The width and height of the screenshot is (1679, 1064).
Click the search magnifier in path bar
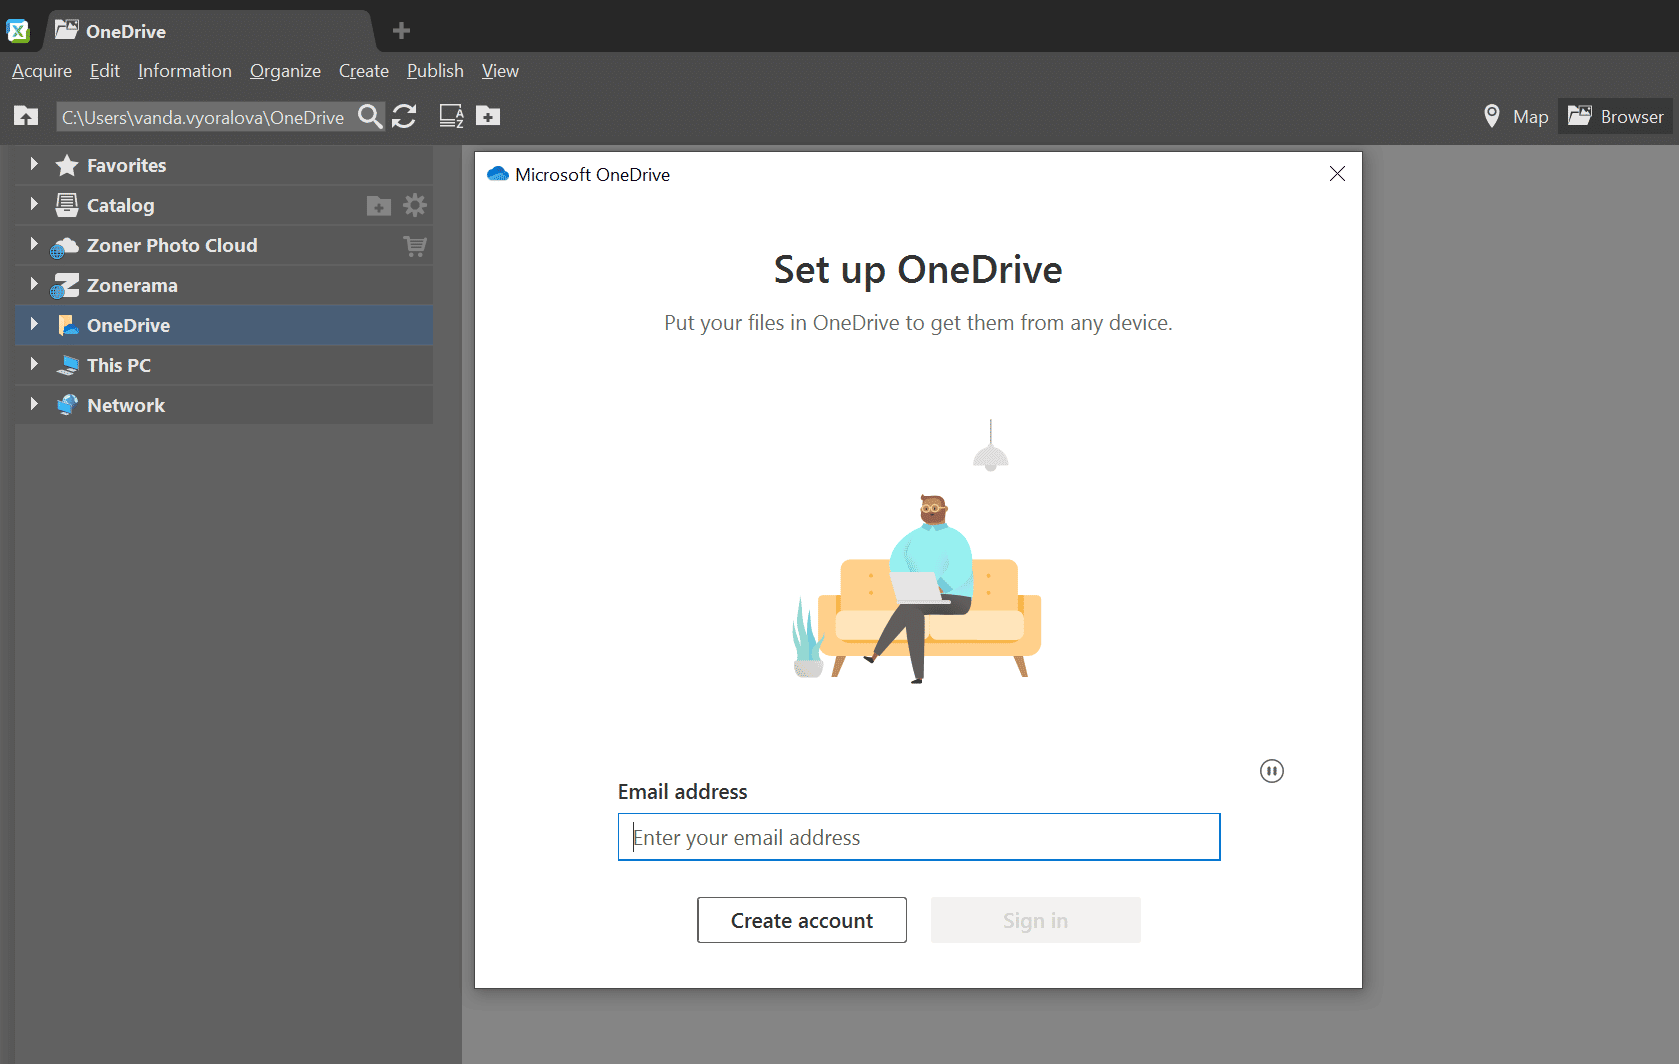[370, 117]
